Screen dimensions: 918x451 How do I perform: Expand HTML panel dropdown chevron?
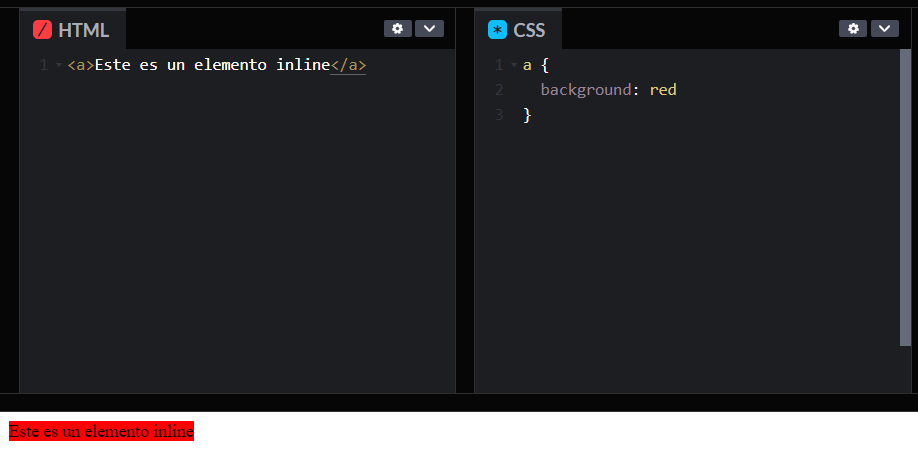429,29
